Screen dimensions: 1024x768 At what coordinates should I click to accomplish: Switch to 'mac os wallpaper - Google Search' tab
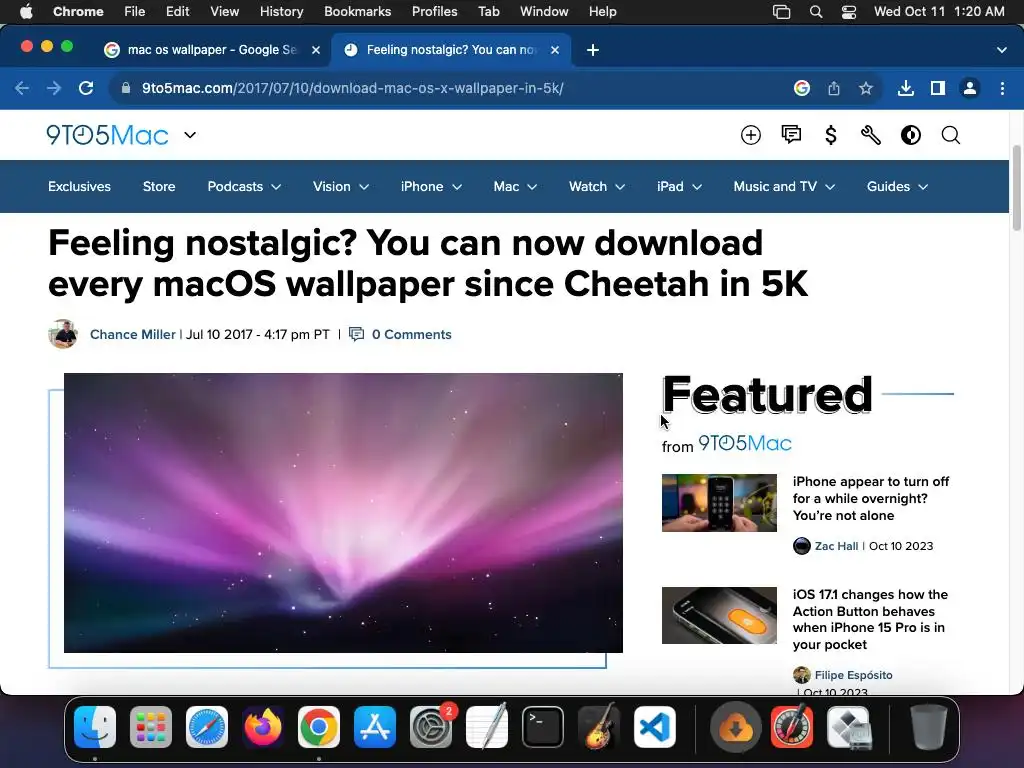tap(212, 50)
